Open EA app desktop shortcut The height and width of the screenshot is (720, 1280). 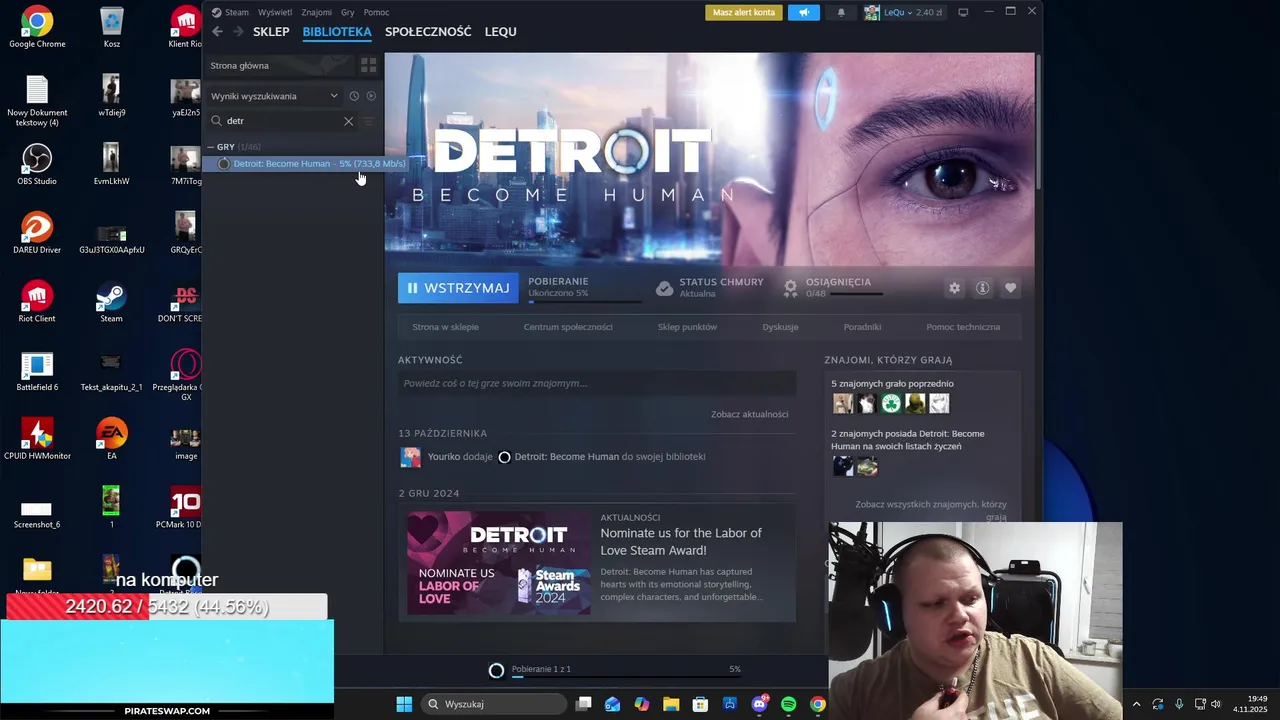pos(111,439)
